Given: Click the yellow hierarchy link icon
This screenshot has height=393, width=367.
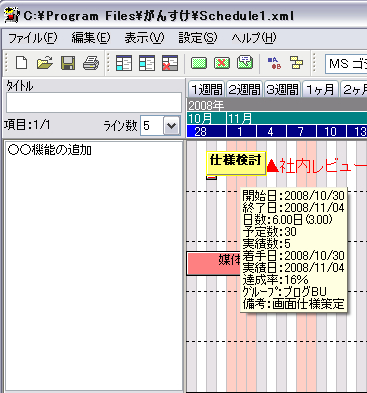Looking at the screenshot, I should click(x=297, y=63).
